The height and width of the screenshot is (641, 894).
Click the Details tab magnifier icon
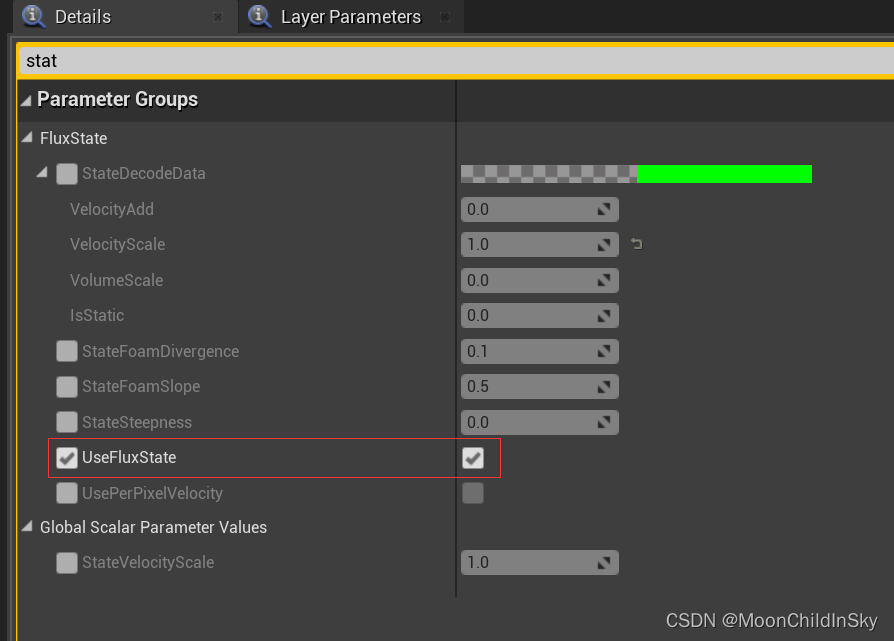34,16
